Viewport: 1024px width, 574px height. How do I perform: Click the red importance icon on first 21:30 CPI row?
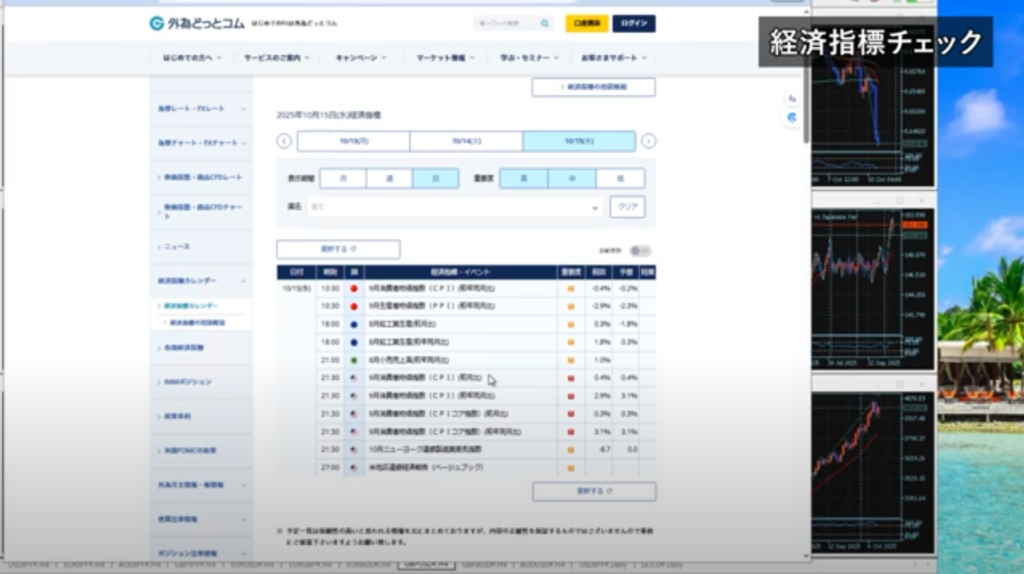coord(571,378)
